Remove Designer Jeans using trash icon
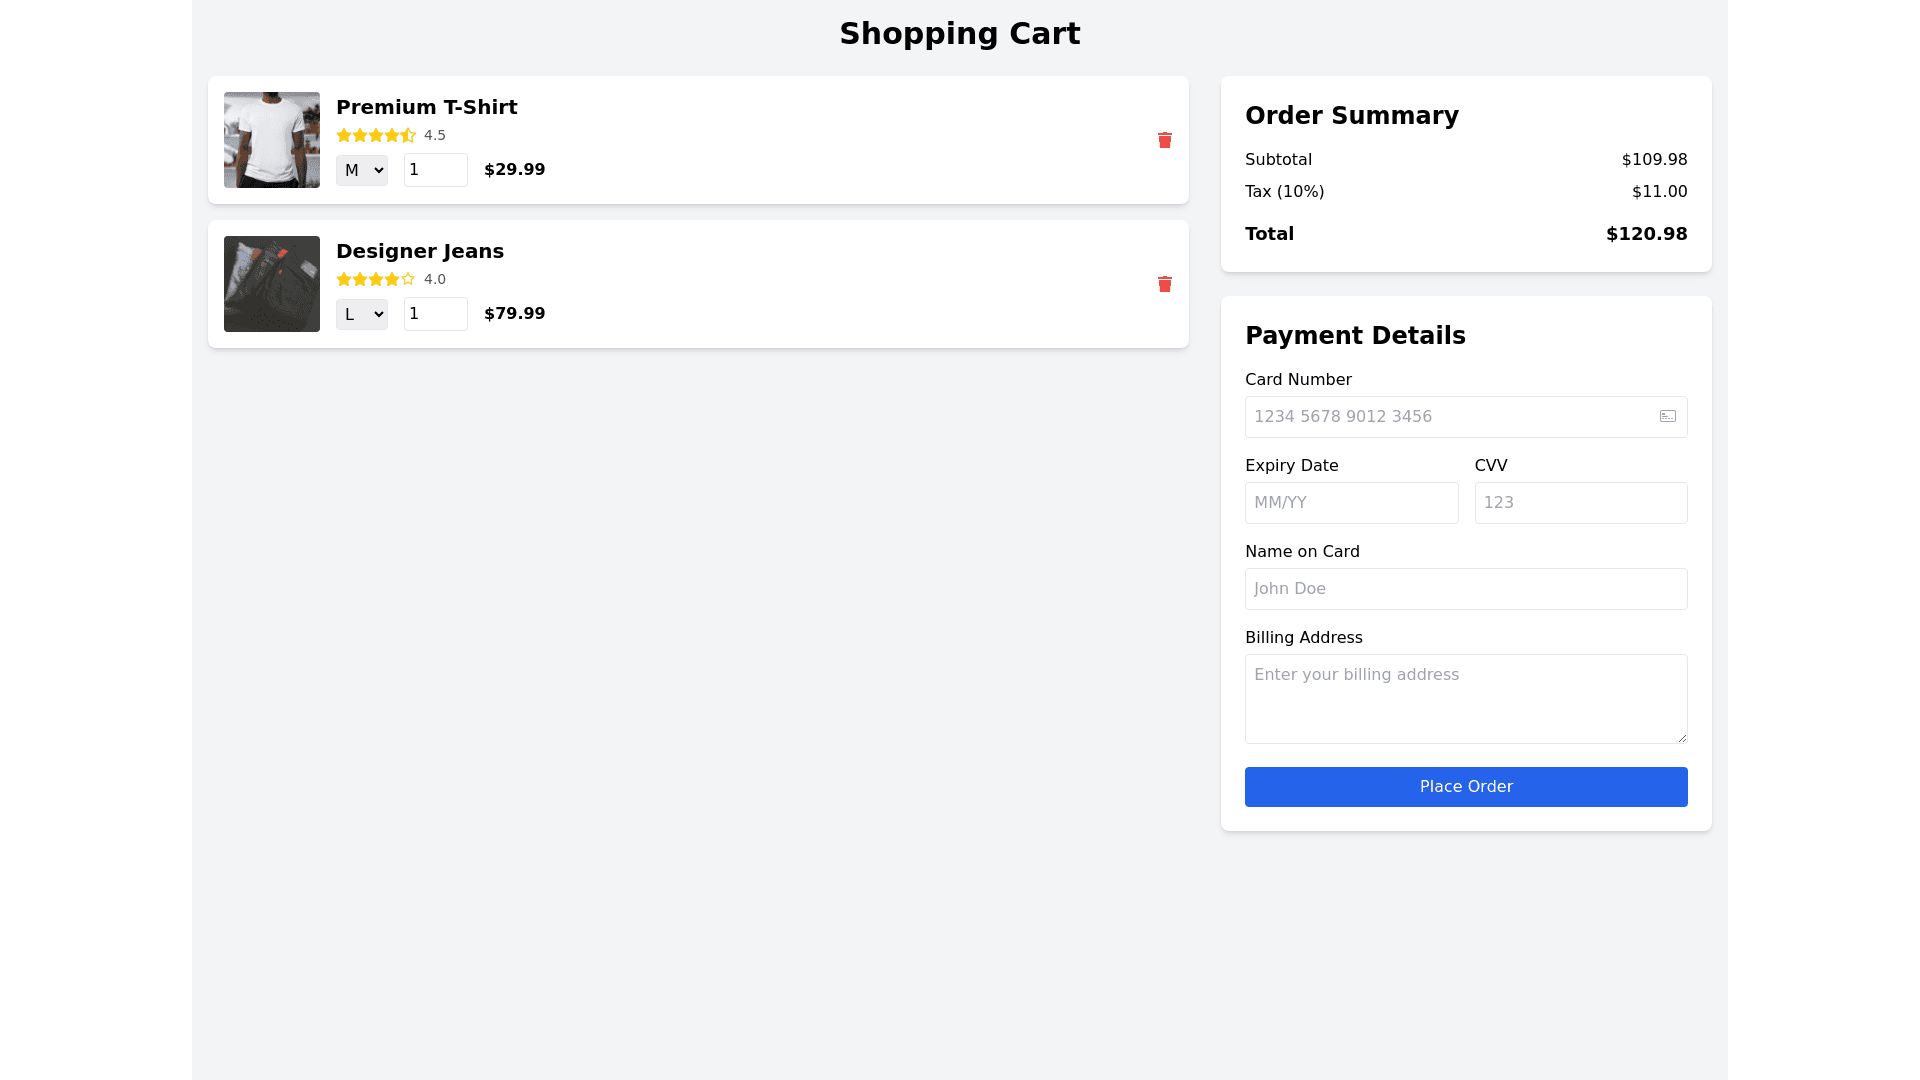 click(x=1164, y=284)
